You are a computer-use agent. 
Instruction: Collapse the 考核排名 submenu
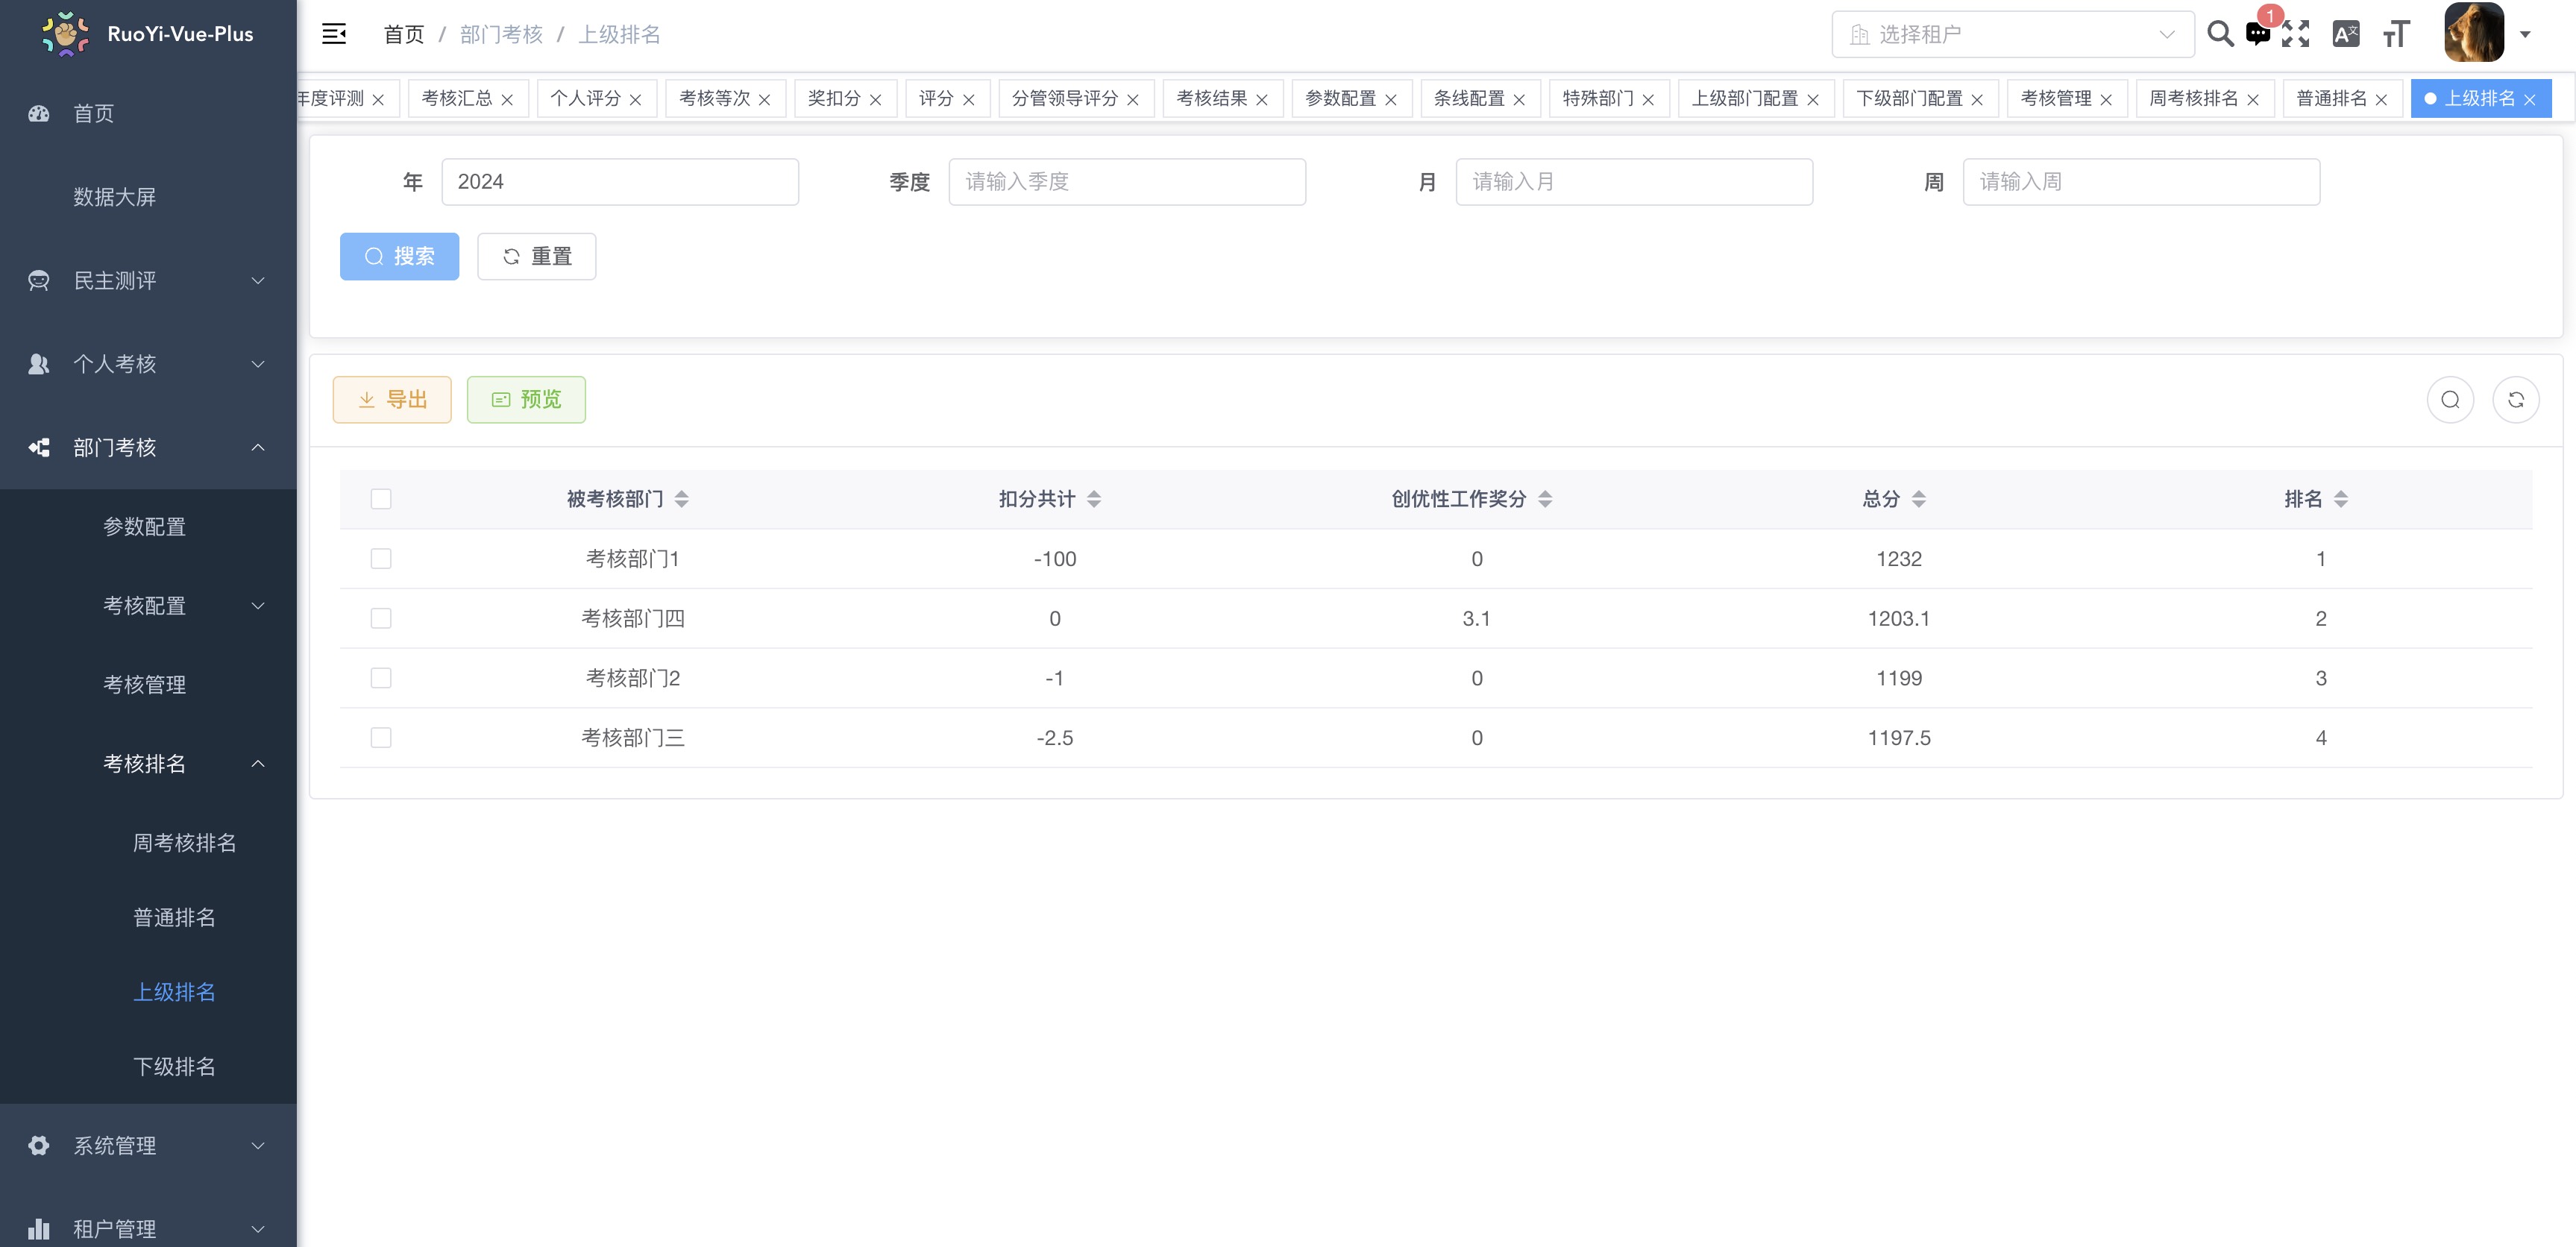[x=148, y=764]
